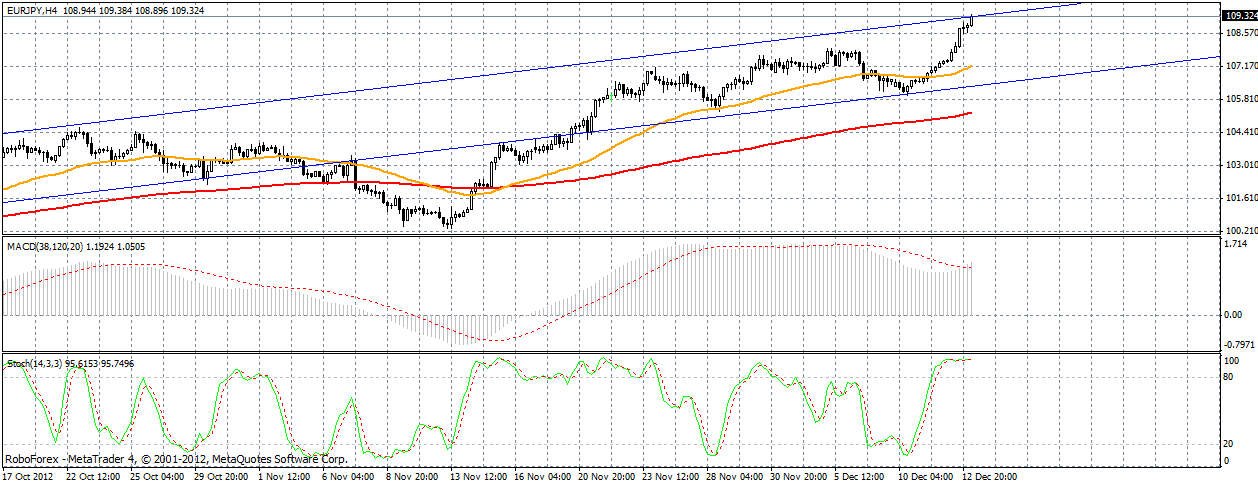The width and height of the screenshot is (1258, 484).
Task: Click the 20 level on the Stochastic scale
Action: point(1230,444)
